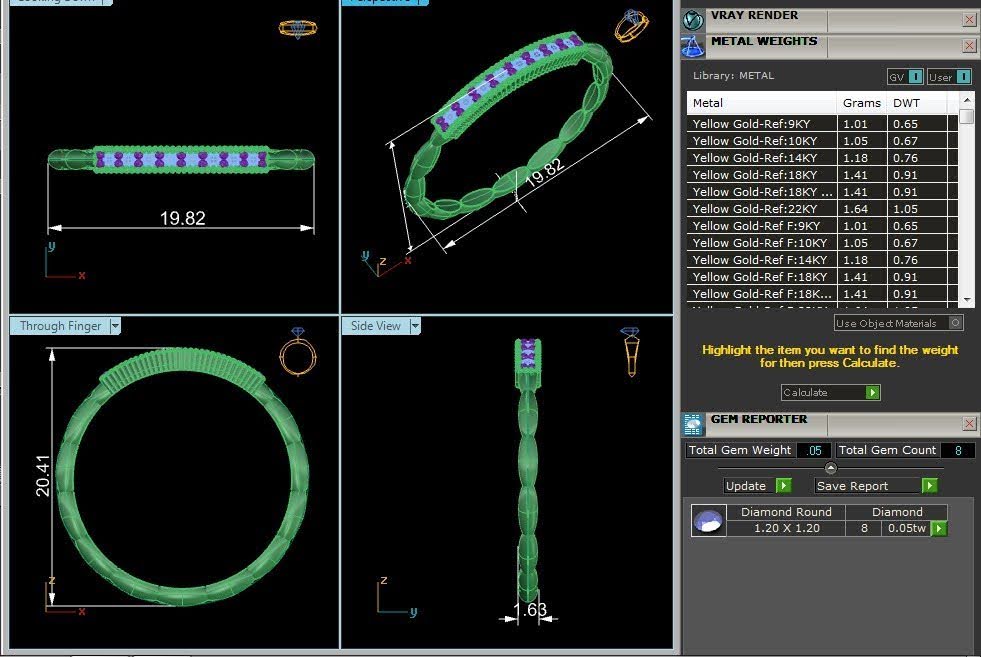Open the Side View viewport dropdown
This screenshot has height=657, width=981.
click(415, 326)
